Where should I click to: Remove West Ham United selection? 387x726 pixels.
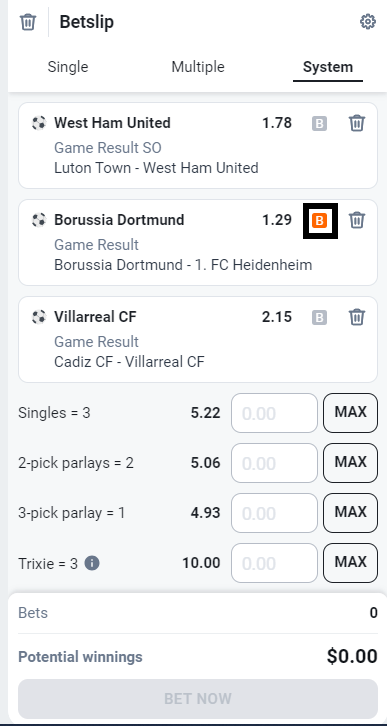356,124
